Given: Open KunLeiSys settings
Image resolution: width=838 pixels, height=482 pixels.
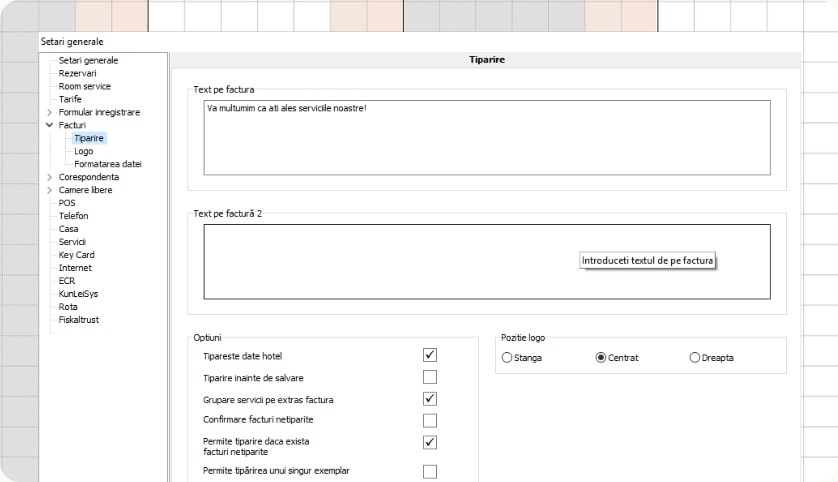Looking at the screenshot, I should pos(78,294).
